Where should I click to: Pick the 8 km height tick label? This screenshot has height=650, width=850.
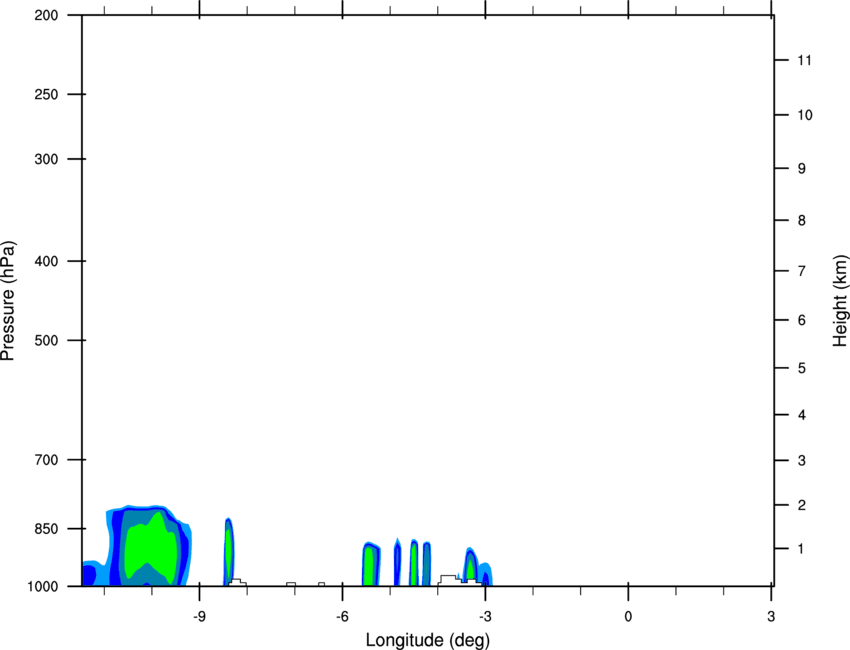pos(802,220)
